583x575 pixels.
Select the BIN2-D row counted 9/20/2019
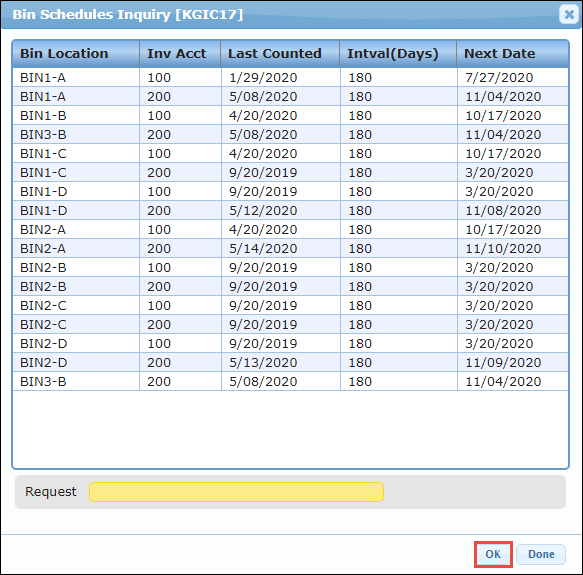(290, 343)
